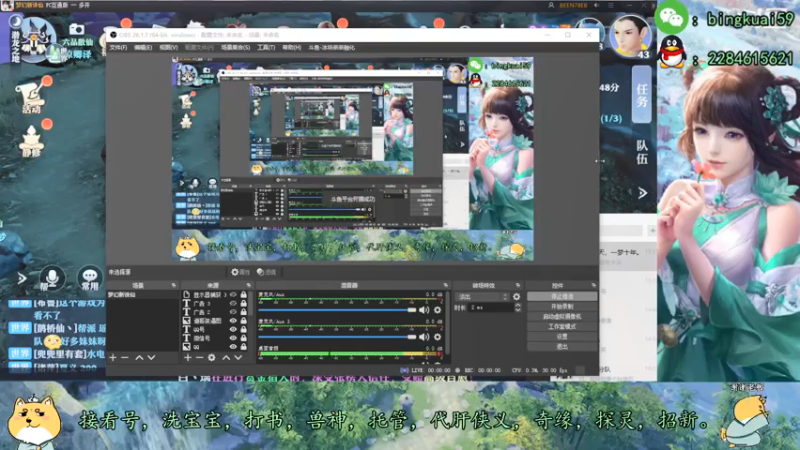Image resolution: width=800 pixels, height=450 pixels.
Task: Toggle visibility of QQ image source
Action: (x=233, y=346)
